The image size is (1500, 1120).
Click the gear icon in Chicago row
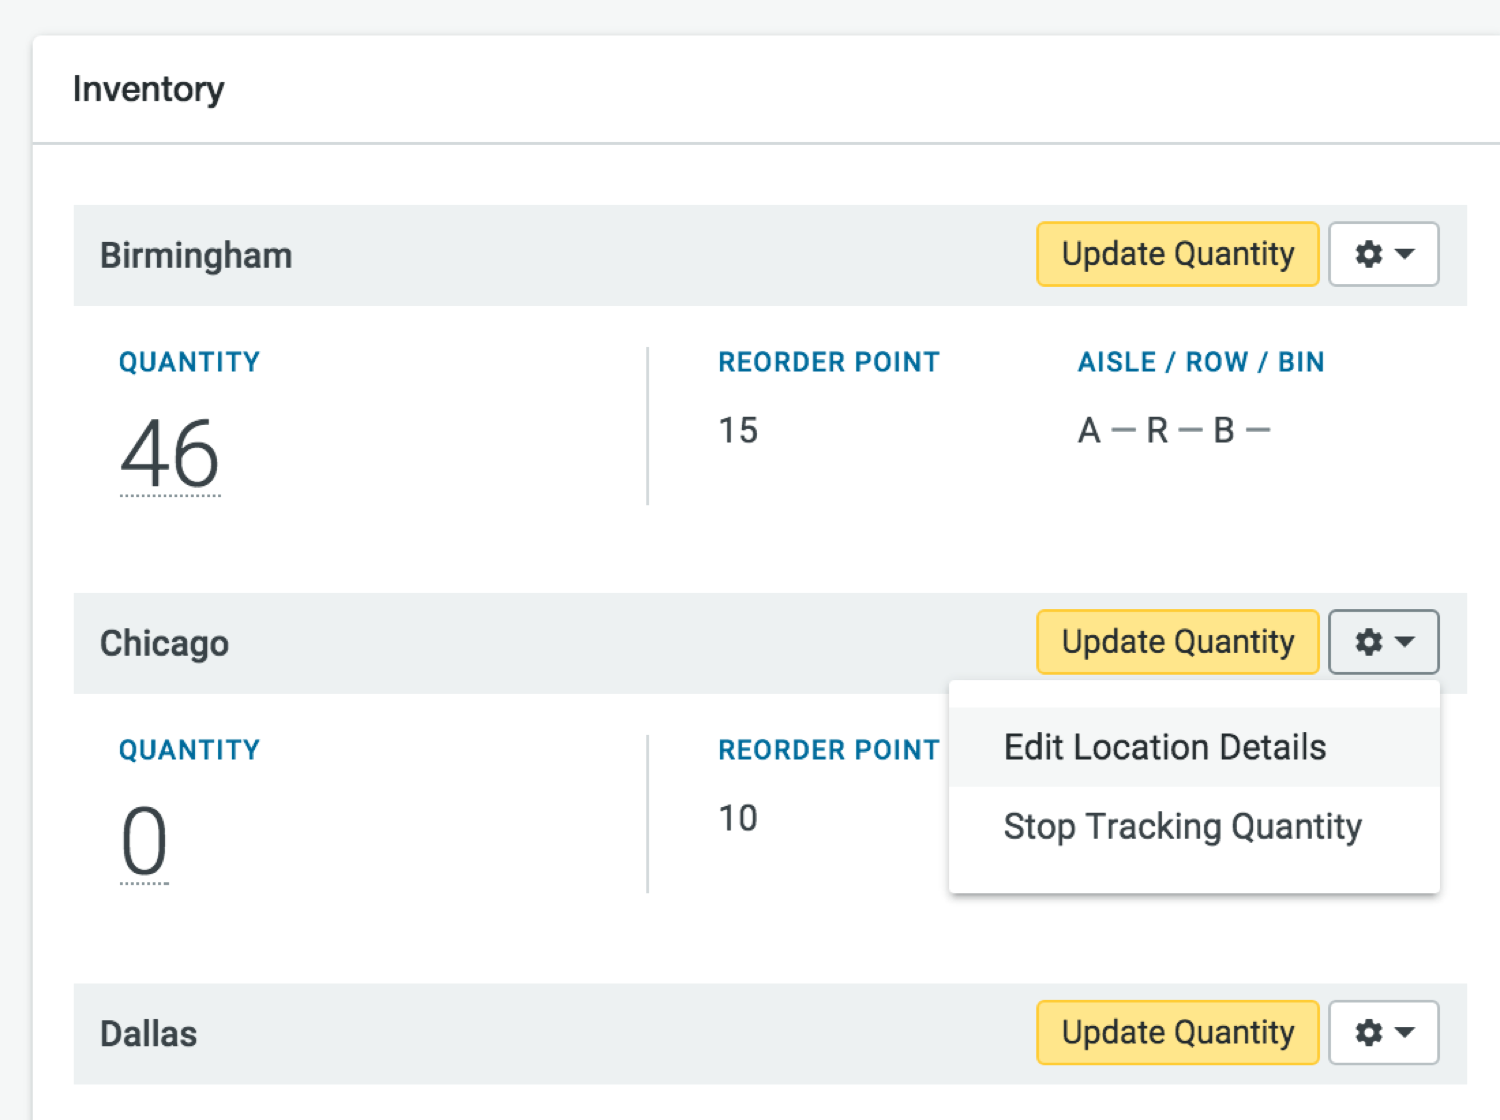click(1368, 642)
